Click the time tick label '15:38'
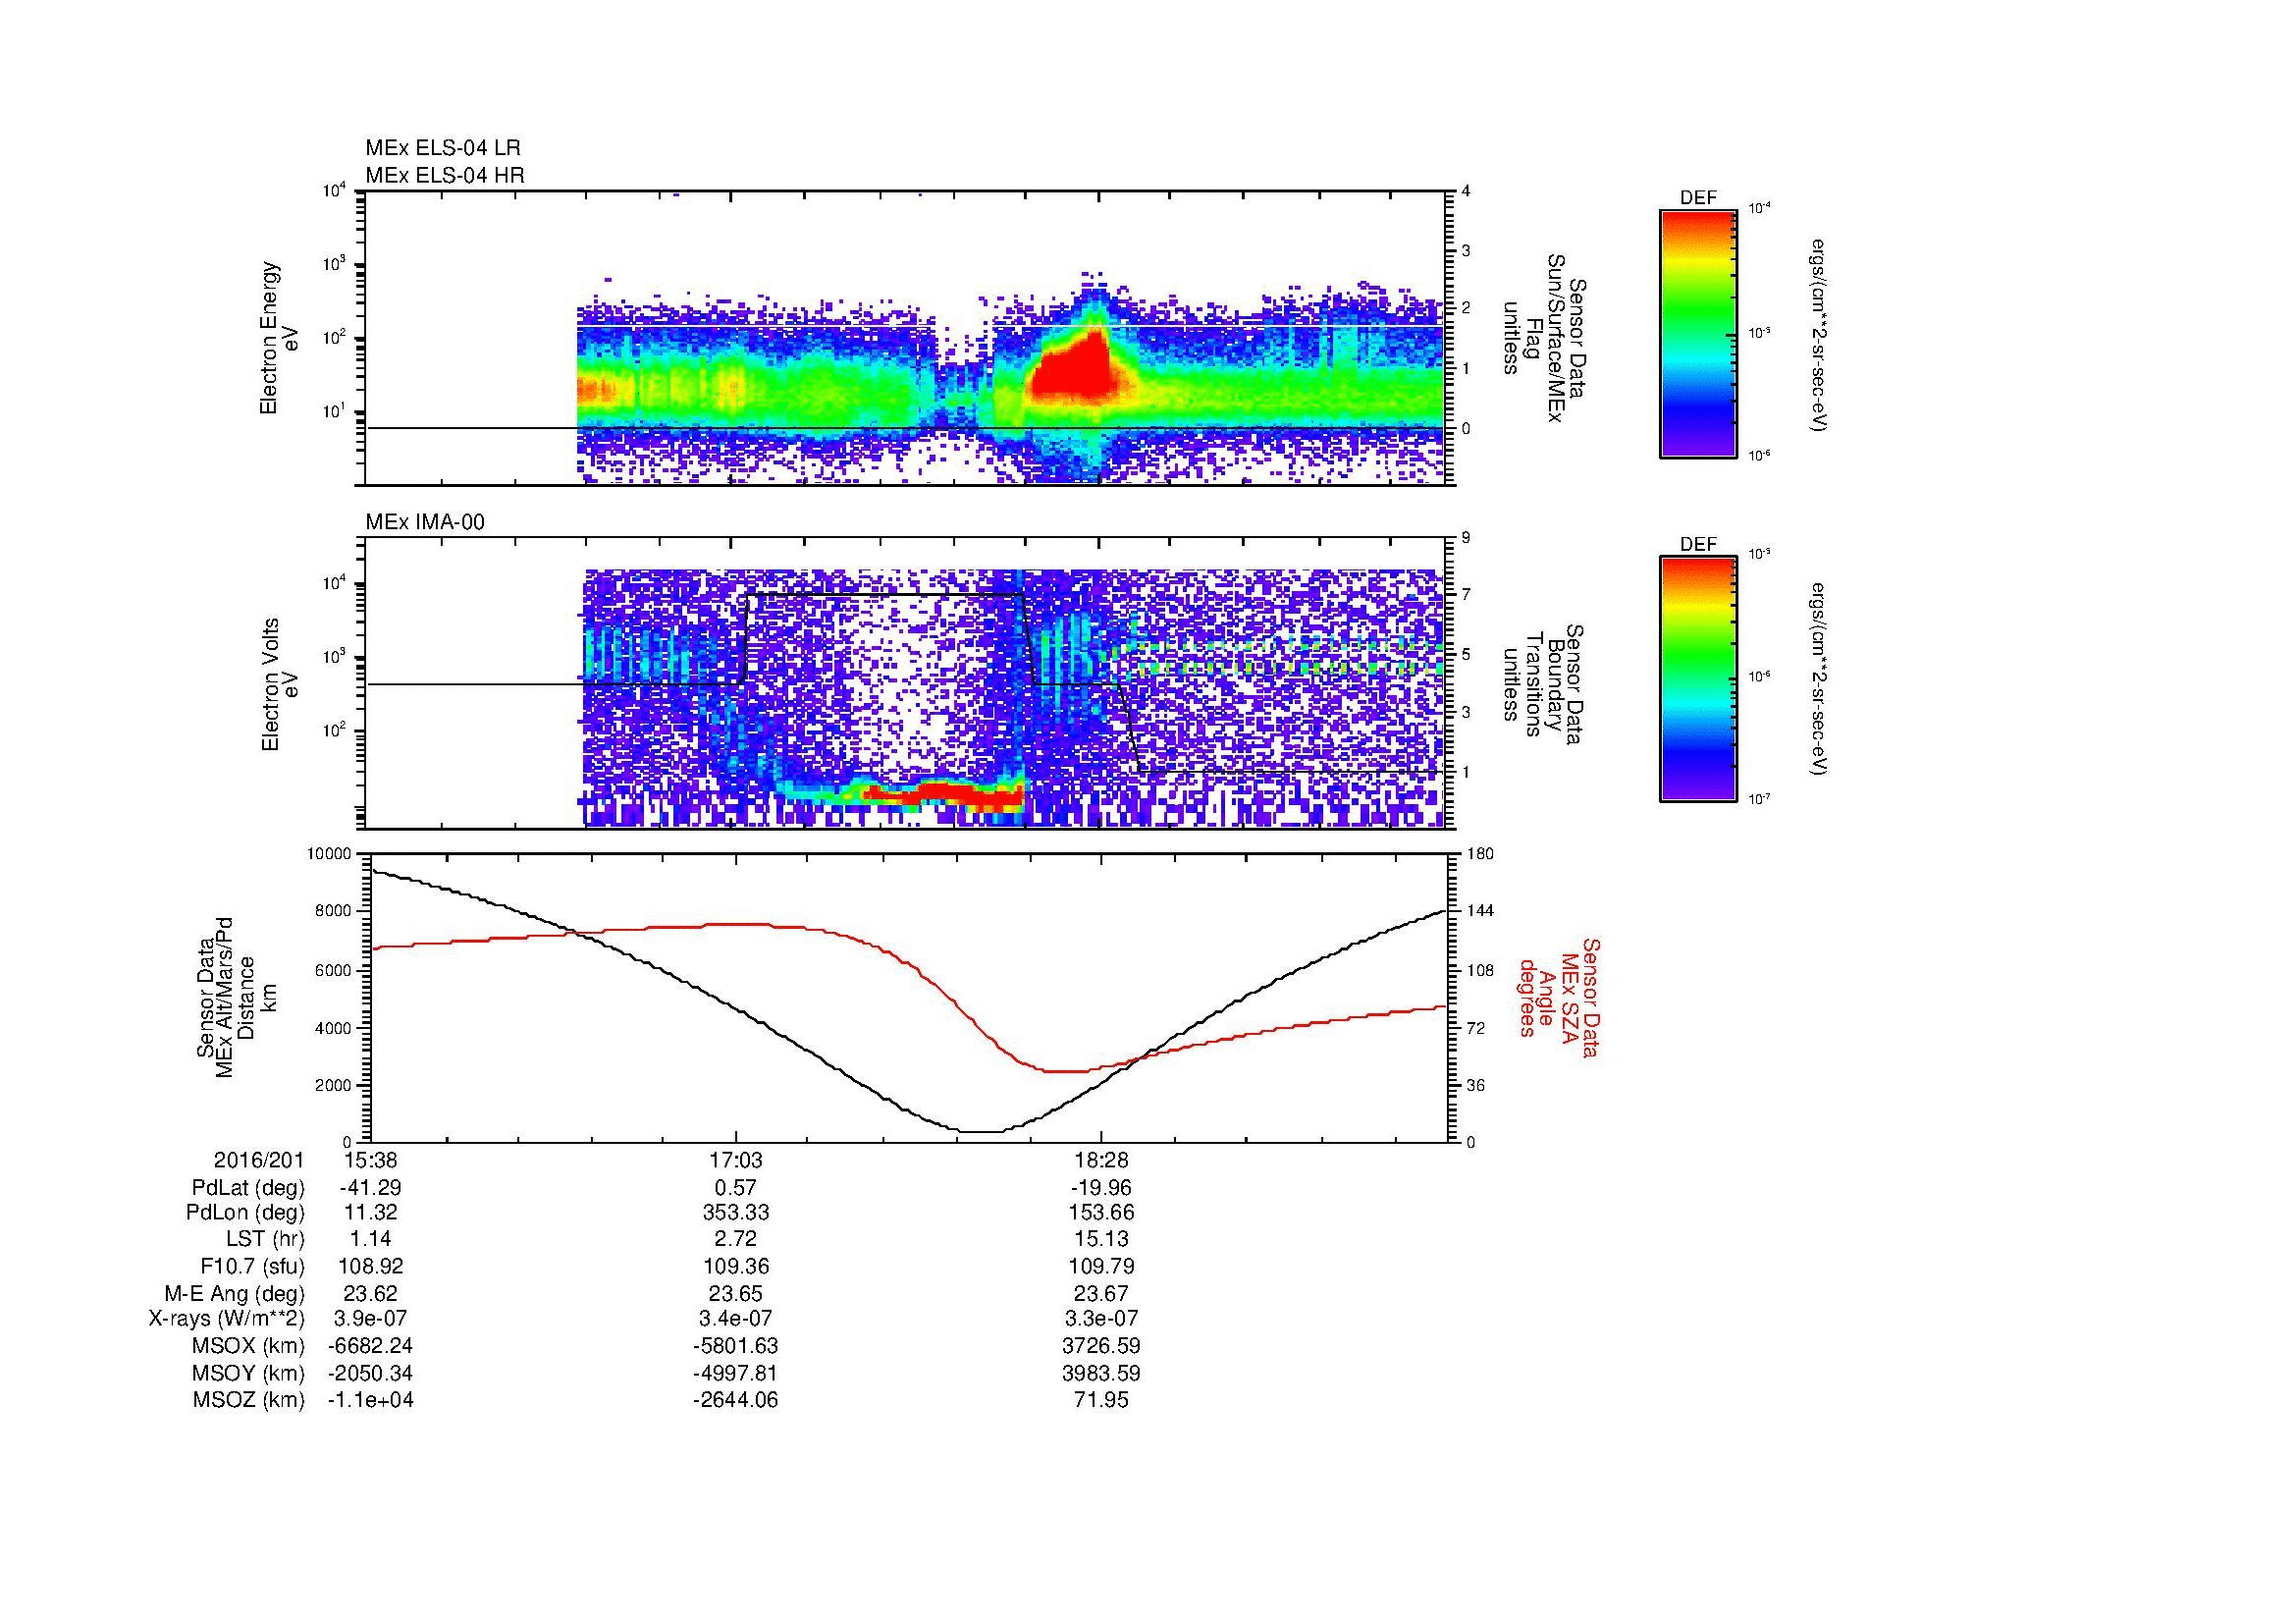The height and width of the screenshot is (1623, 2296). pos(370,1161)
